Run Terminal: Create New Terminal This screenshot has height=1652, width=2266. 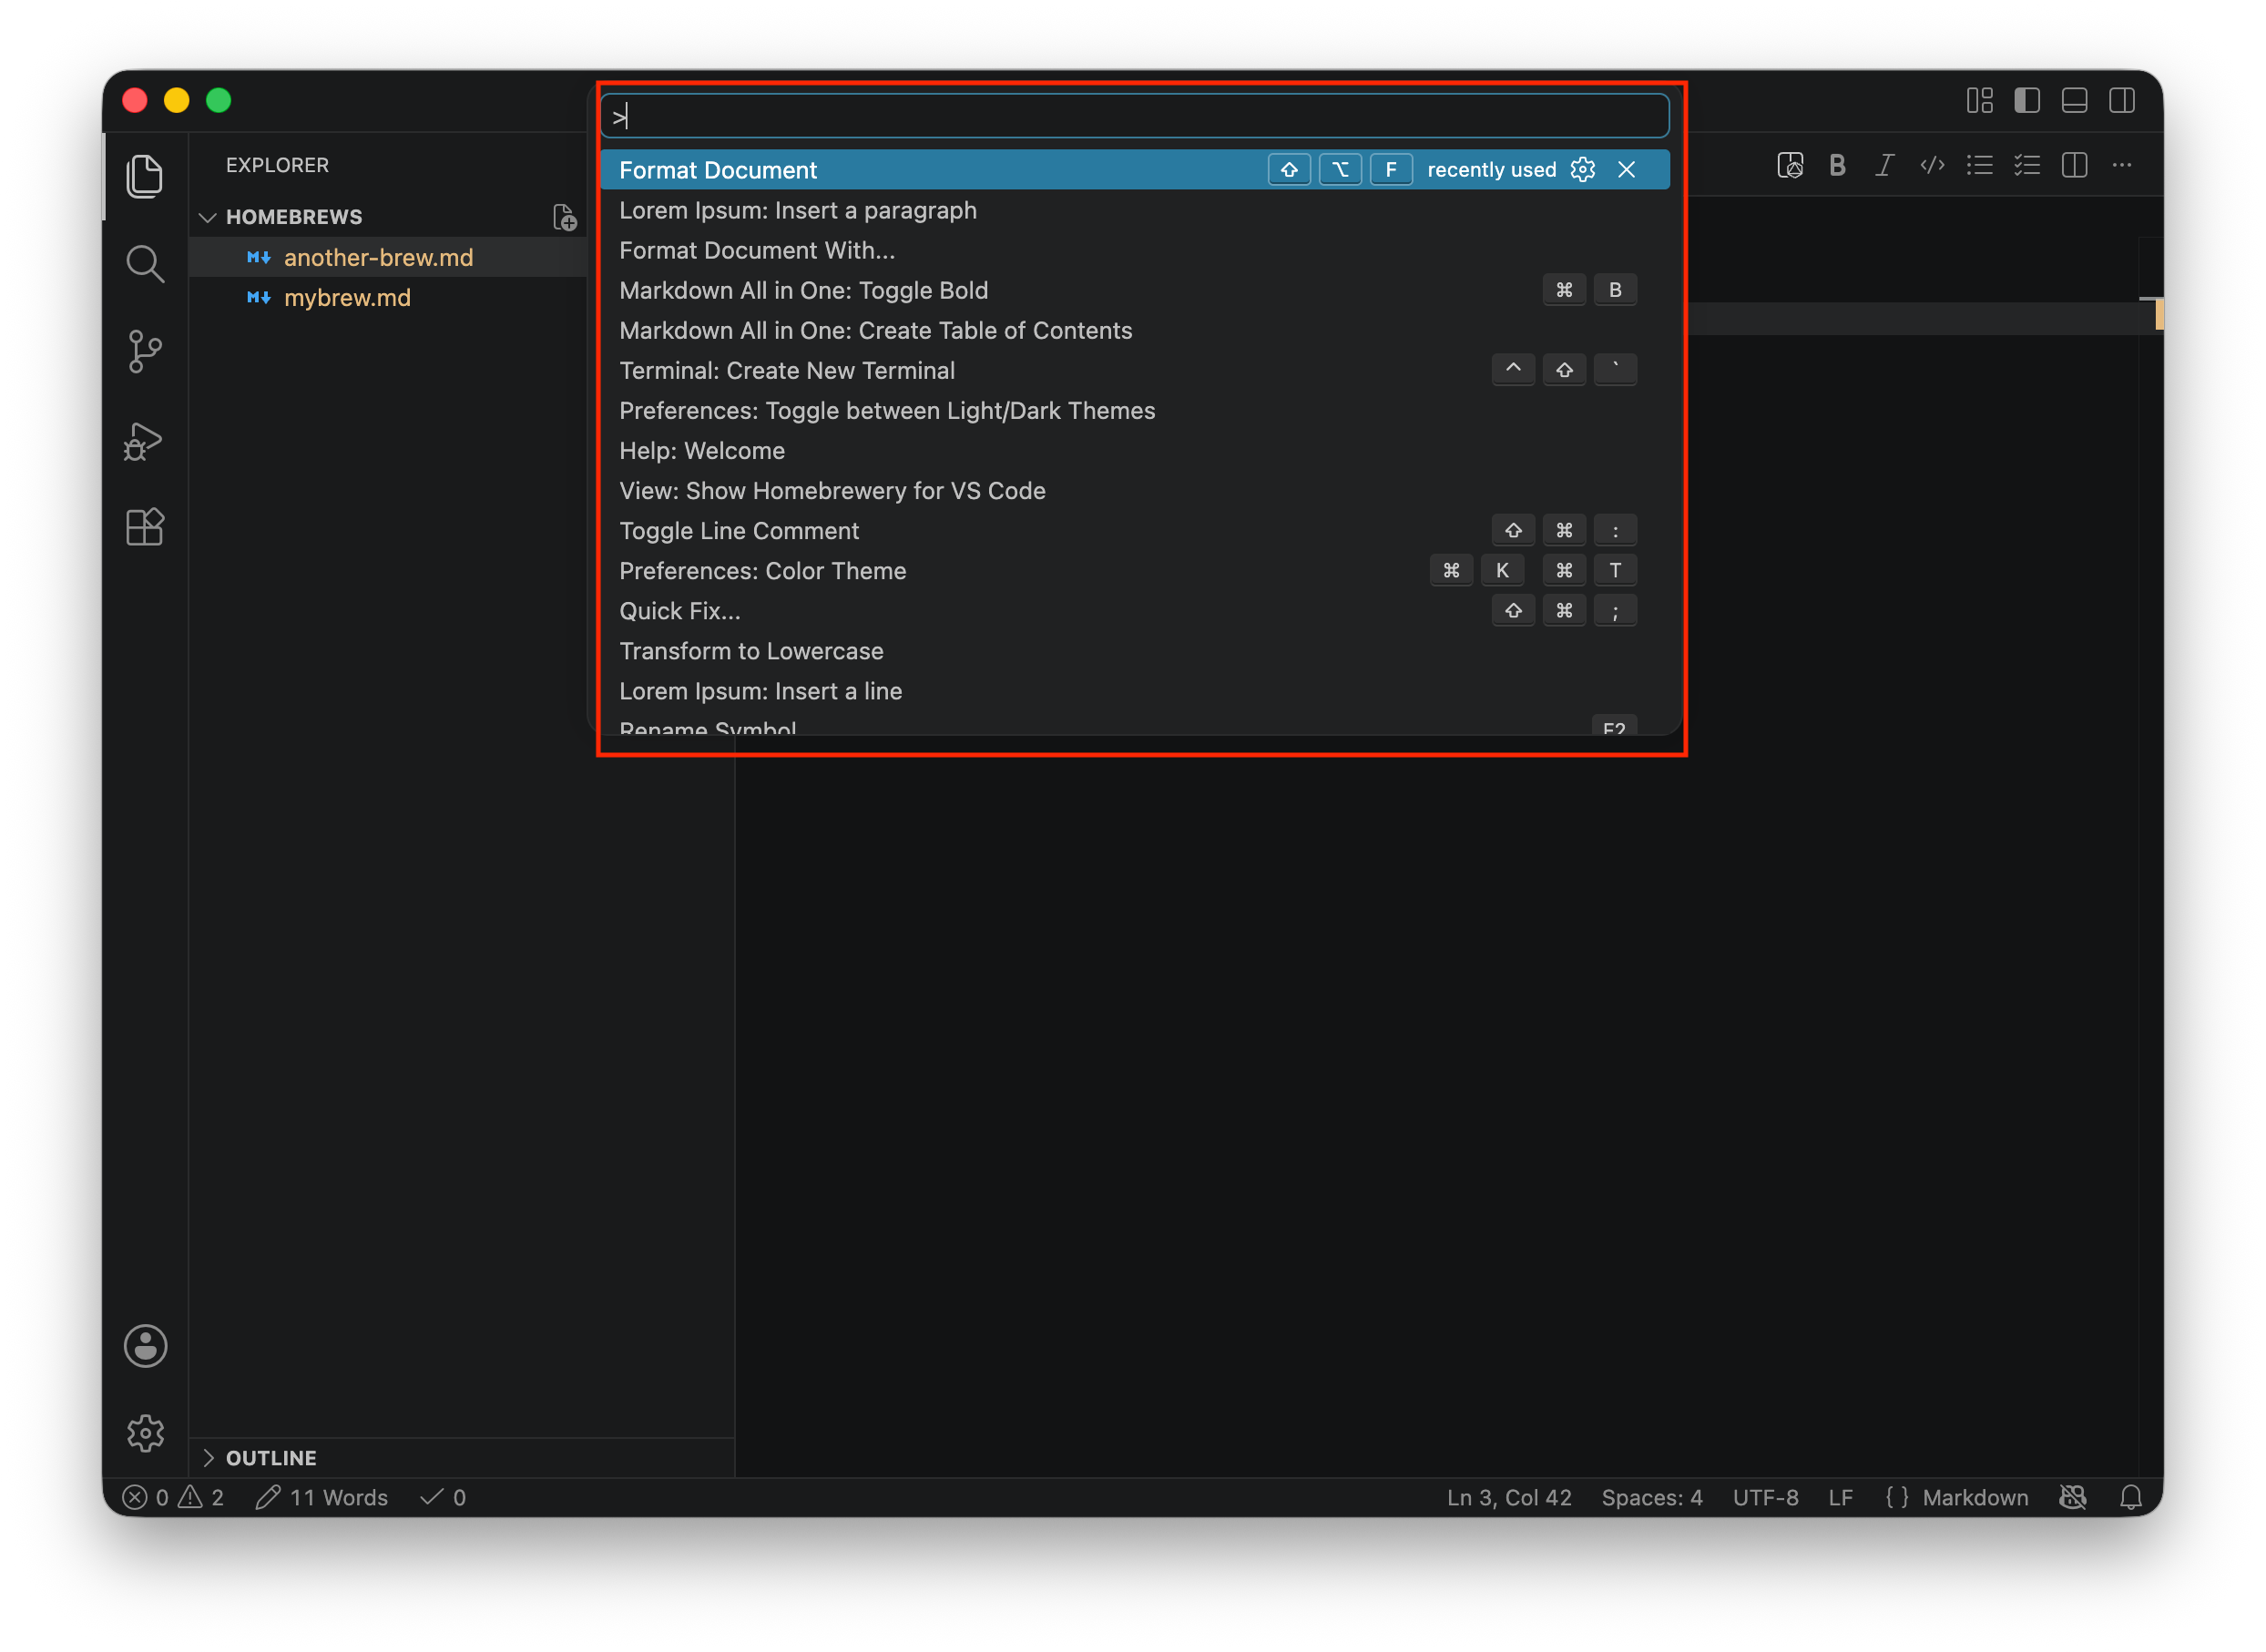(1135, 370)
